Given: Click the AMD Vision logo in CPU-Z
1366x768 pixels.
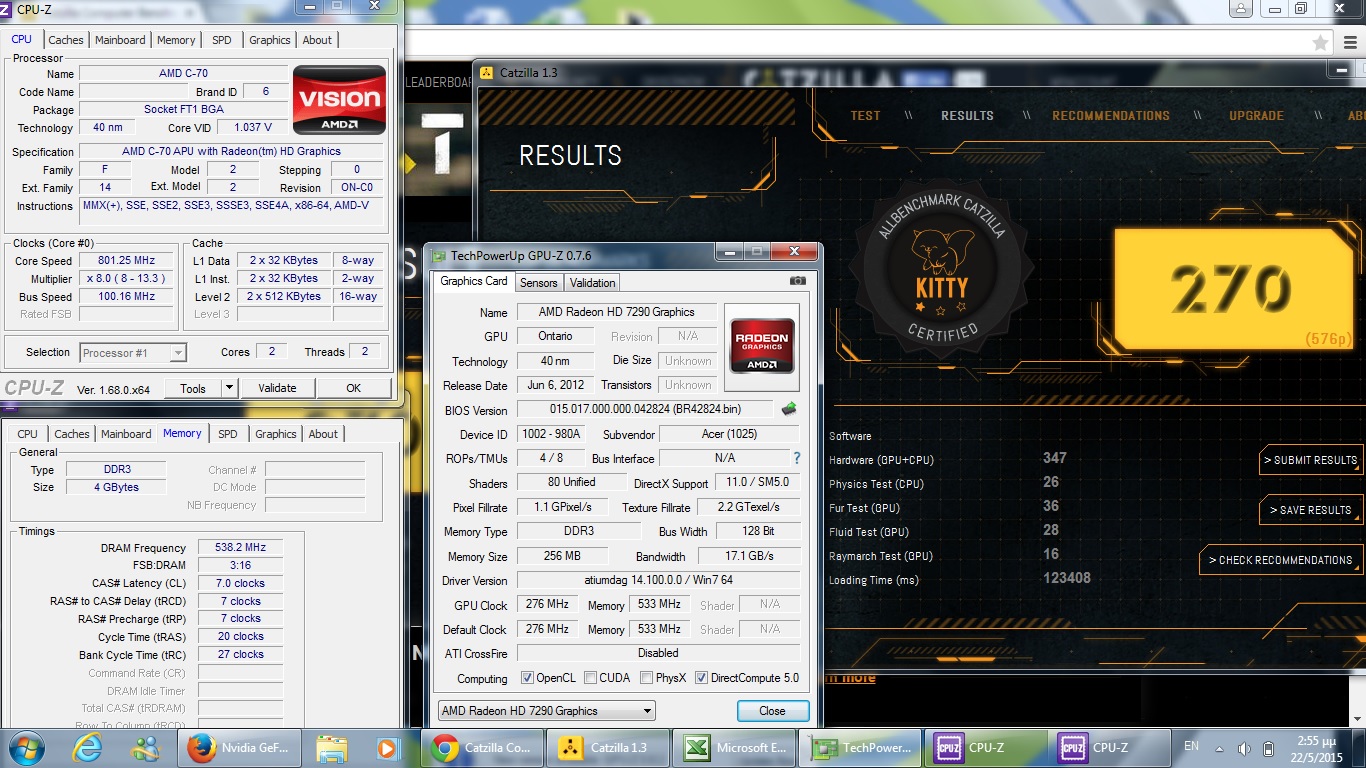Looking at the screenshot, I should (339, 100).
